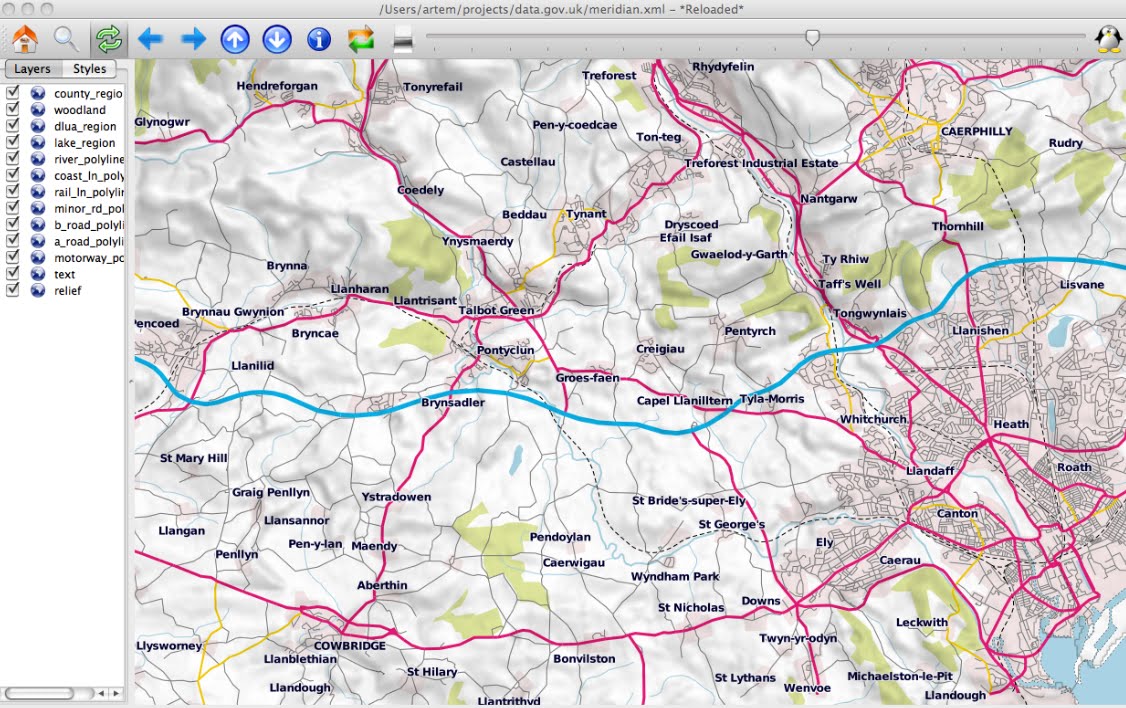This screenshot has height=708, width=1126.
Task: Navigate forward with the right blue arrow
Action: (192, 40)
